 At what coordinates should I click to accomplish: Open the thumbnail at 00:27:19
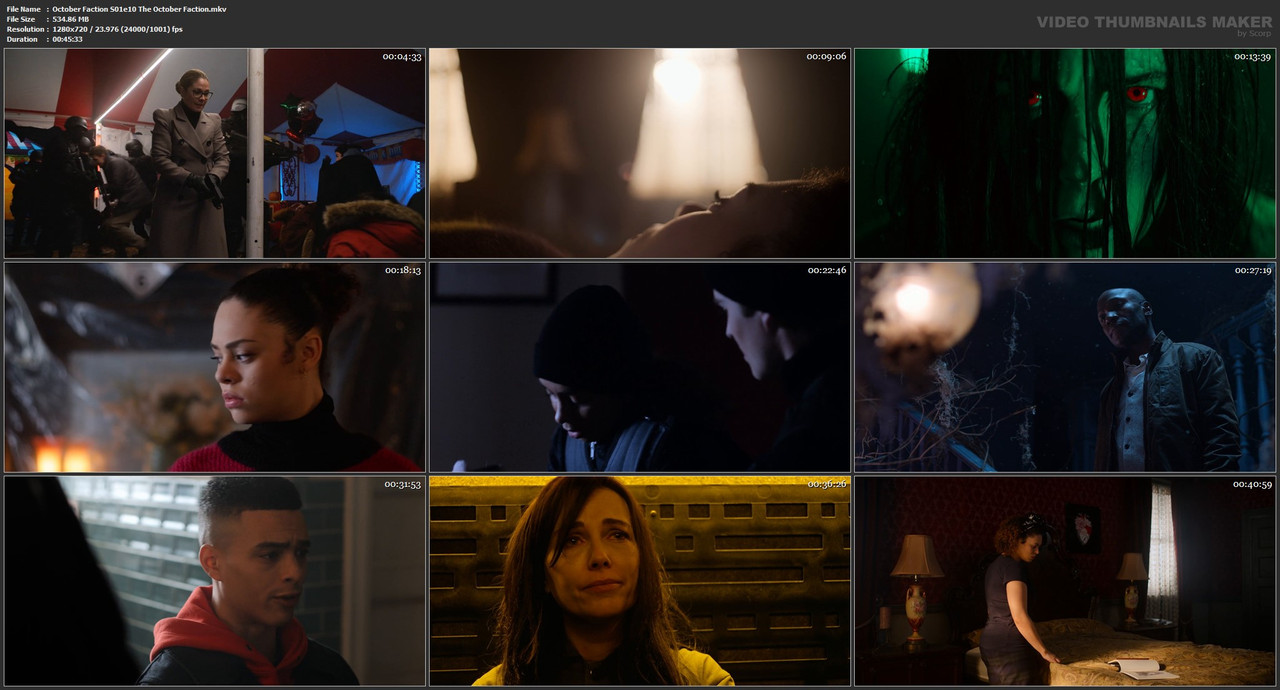(1065, 367)
